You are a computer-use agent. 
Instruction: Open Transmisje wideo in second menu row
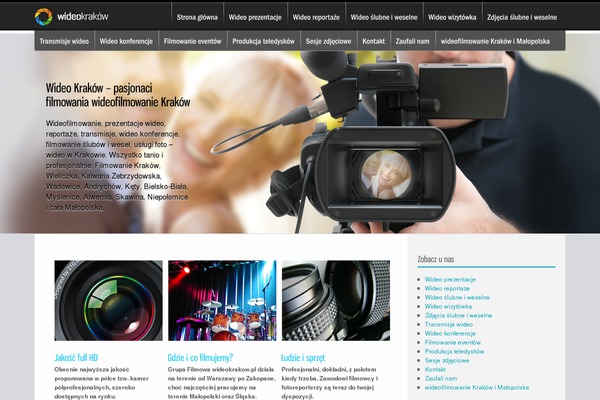pyautogui.click(x=64, y=42)
